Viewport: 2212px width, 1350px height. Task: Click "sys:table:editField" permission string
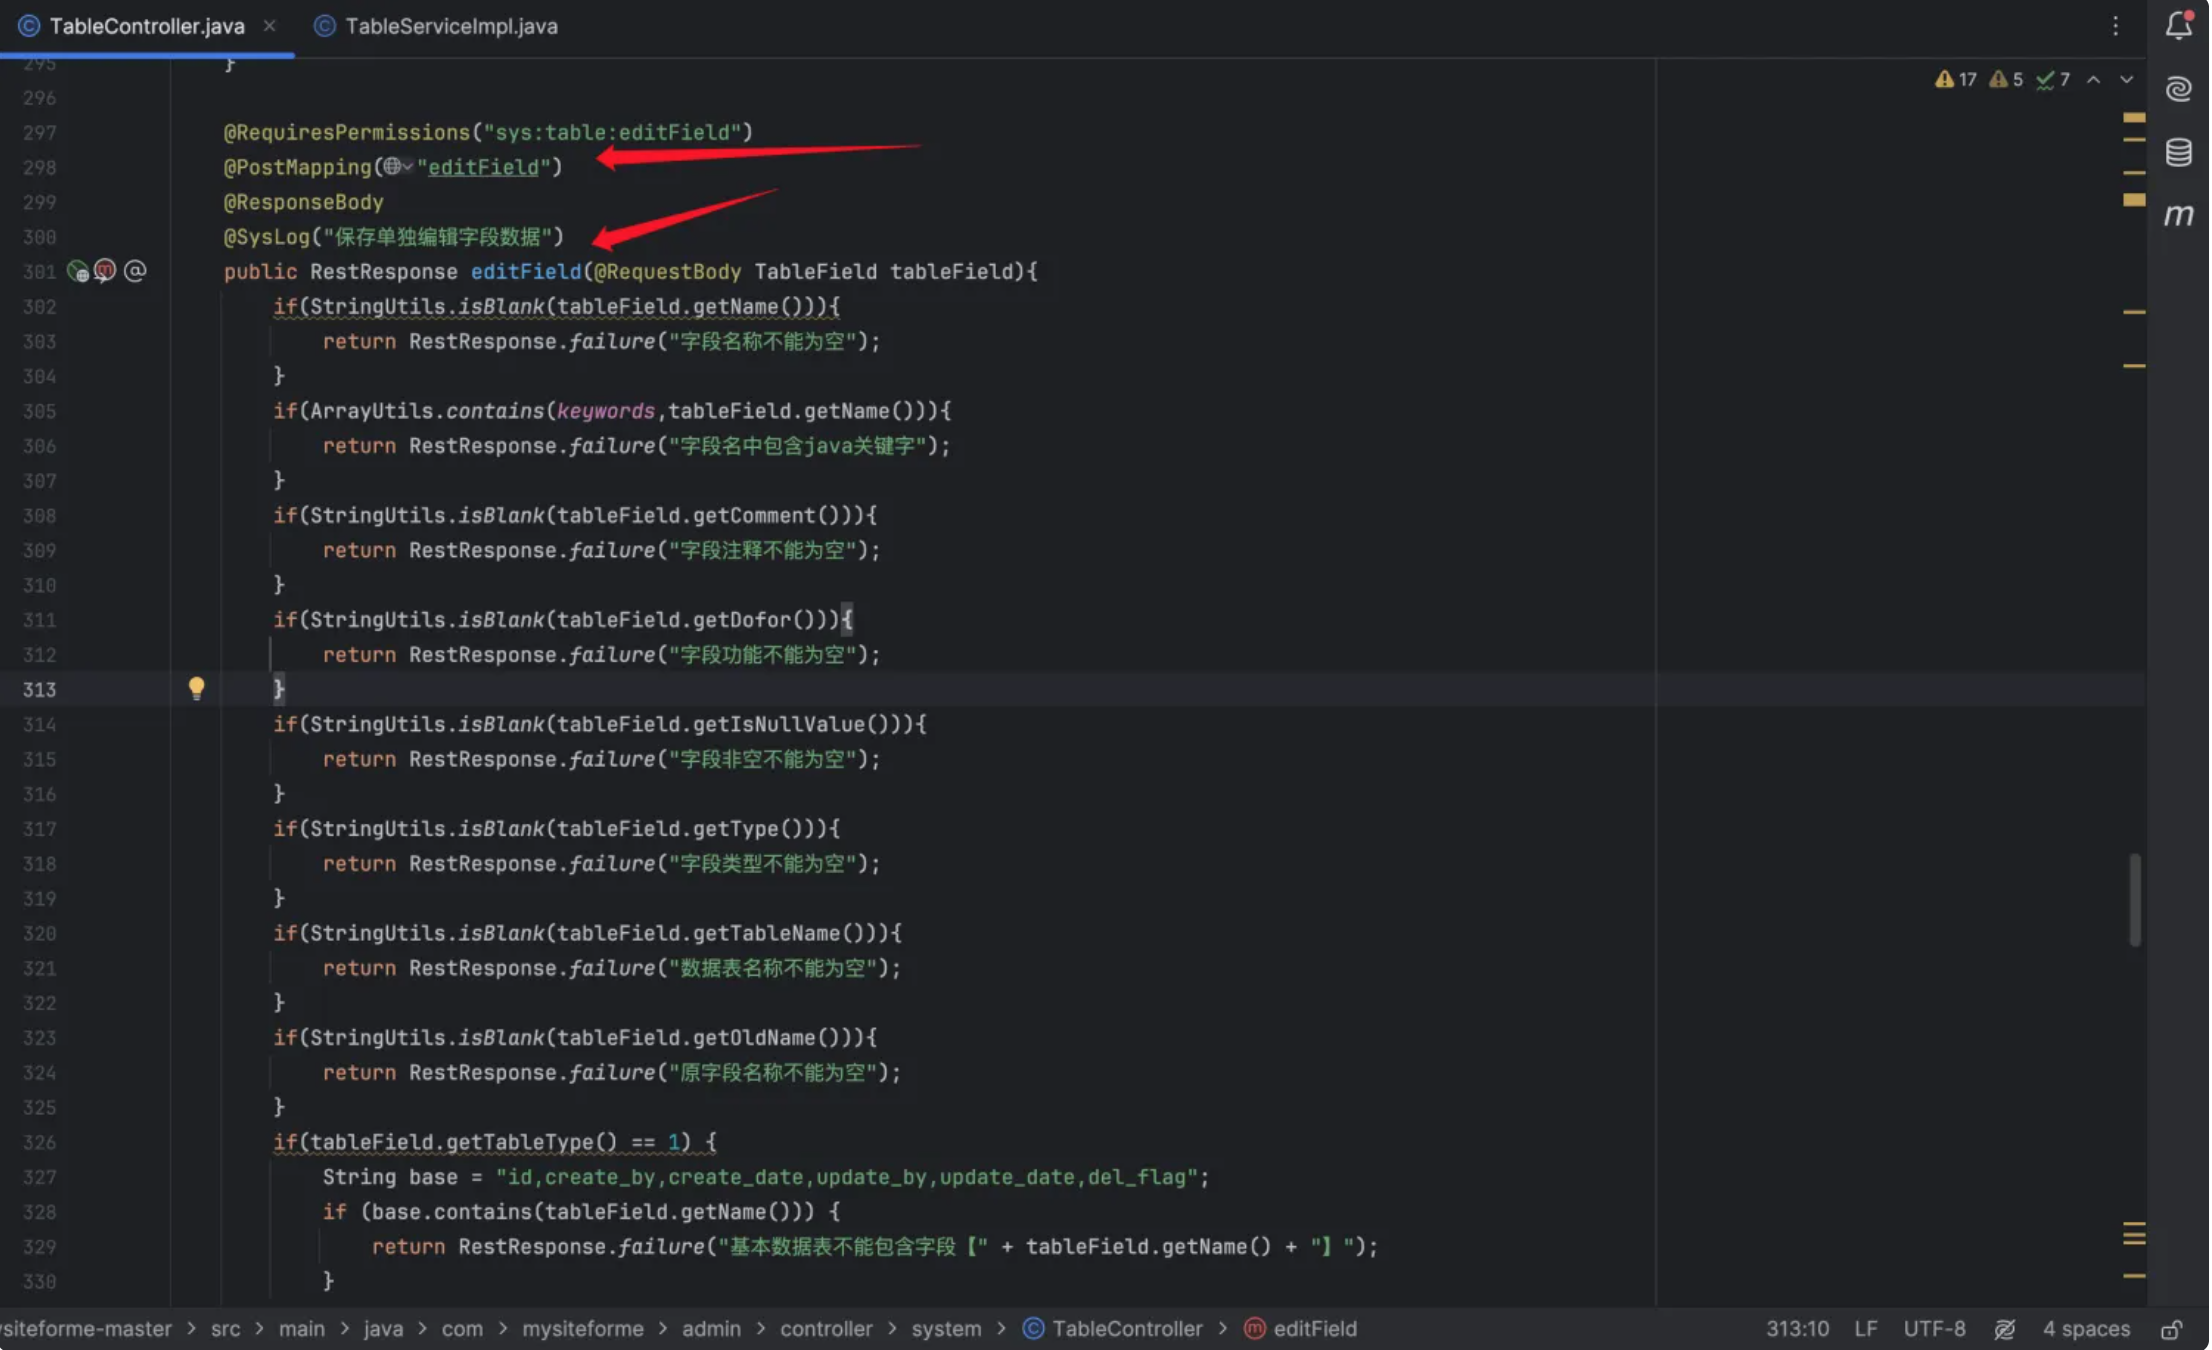click(x=612, y=132)
